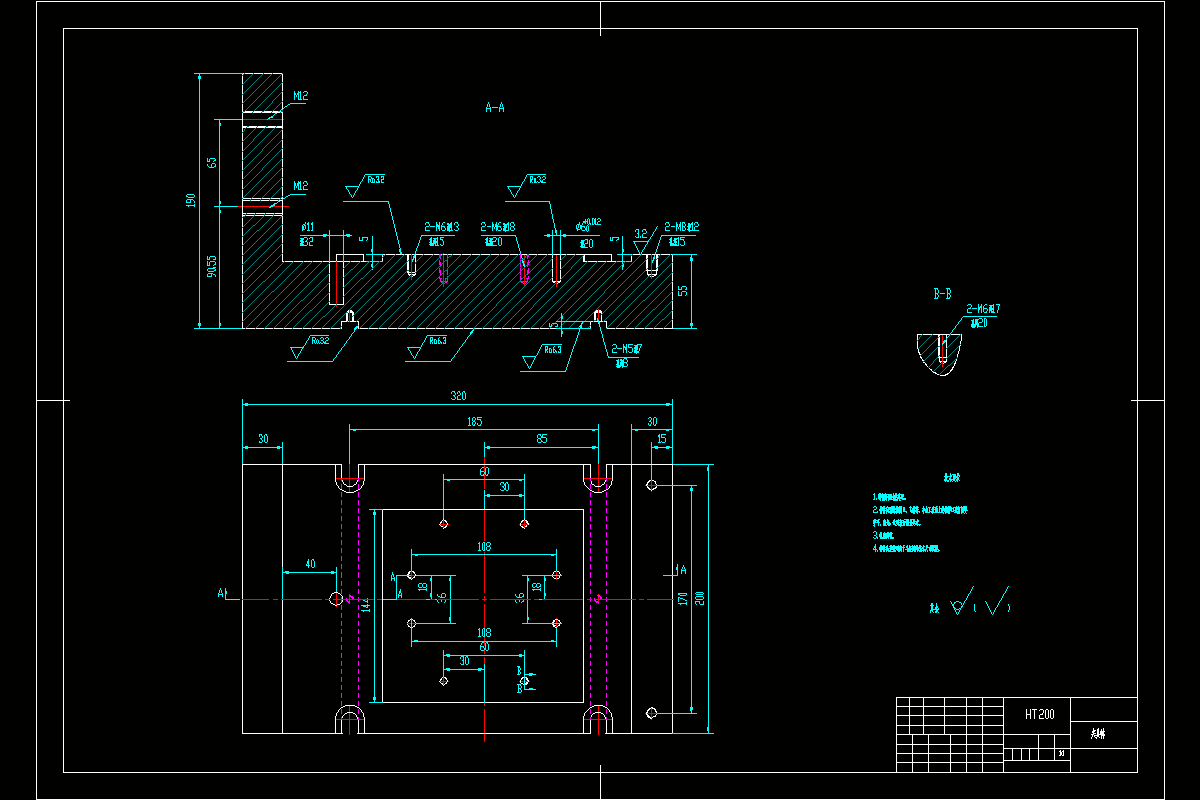Click the top-right corner hole in plan view

pos(651,485)
